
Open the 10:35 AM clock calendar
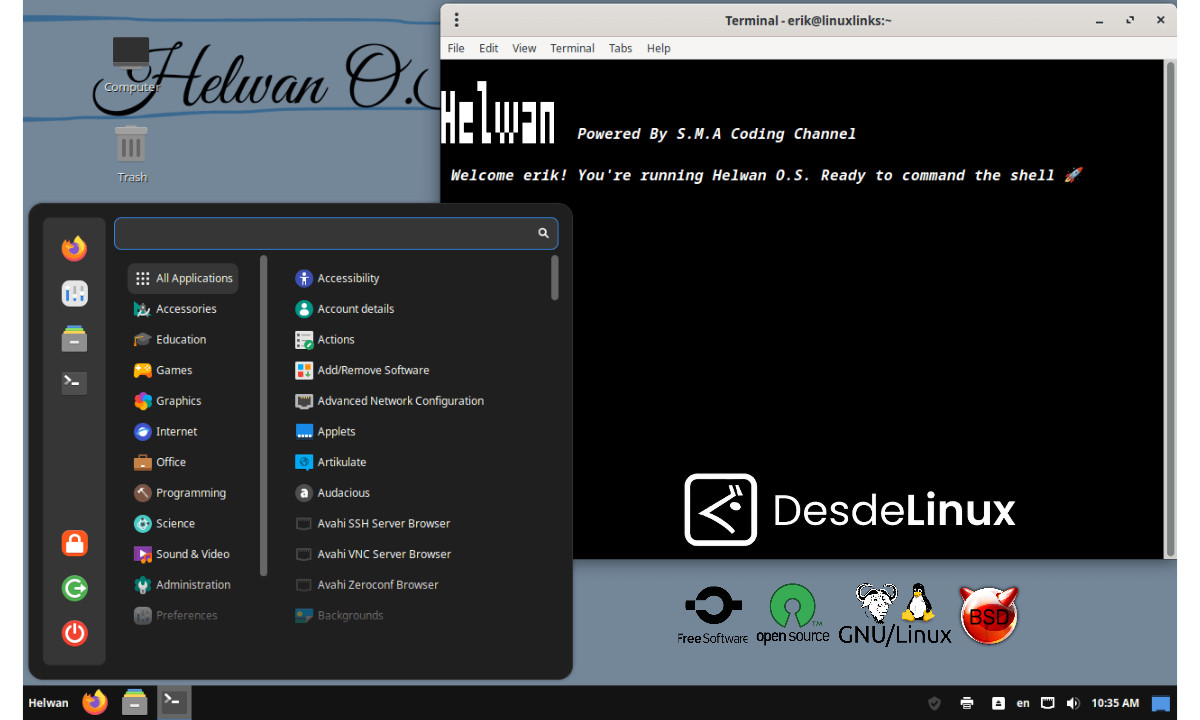(x=1115, y=703)
